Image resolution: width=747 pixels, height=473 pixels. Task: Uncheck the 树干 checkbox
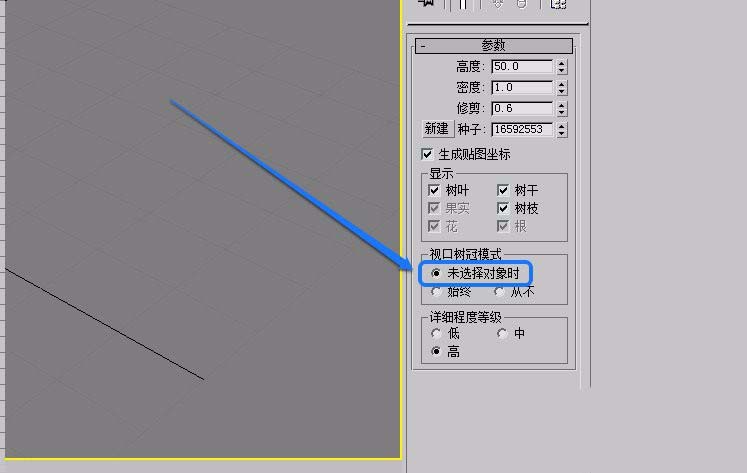click(503, 190)
